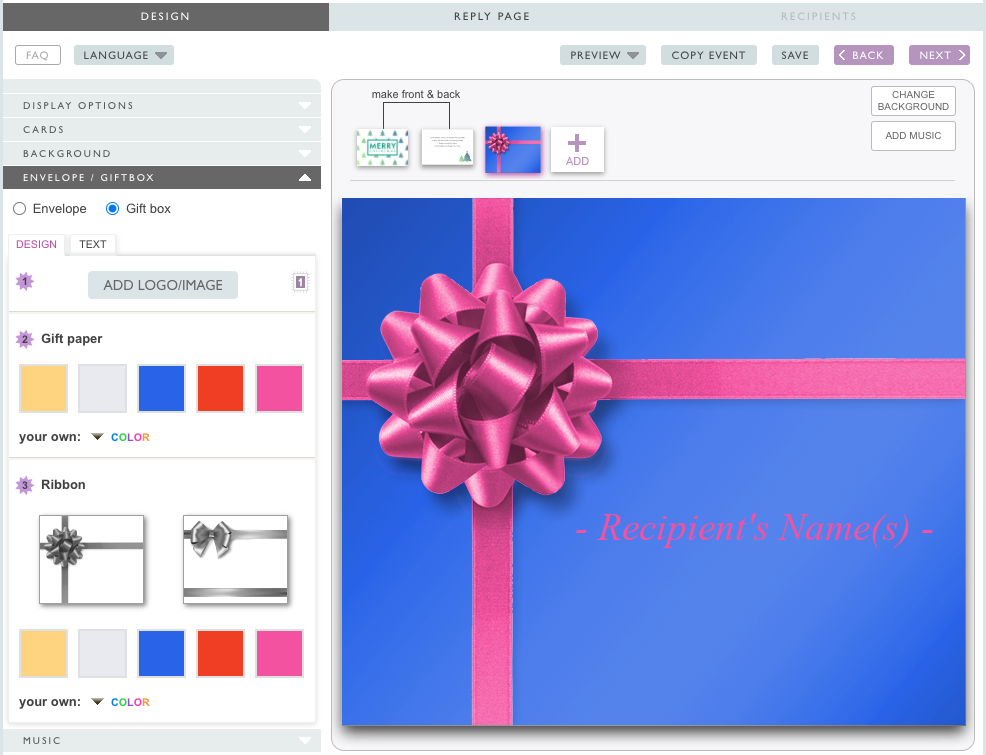This screenshot has height=755, width=986.
Task: Choose the red gift paper swatch
Action: pos(221,388)
